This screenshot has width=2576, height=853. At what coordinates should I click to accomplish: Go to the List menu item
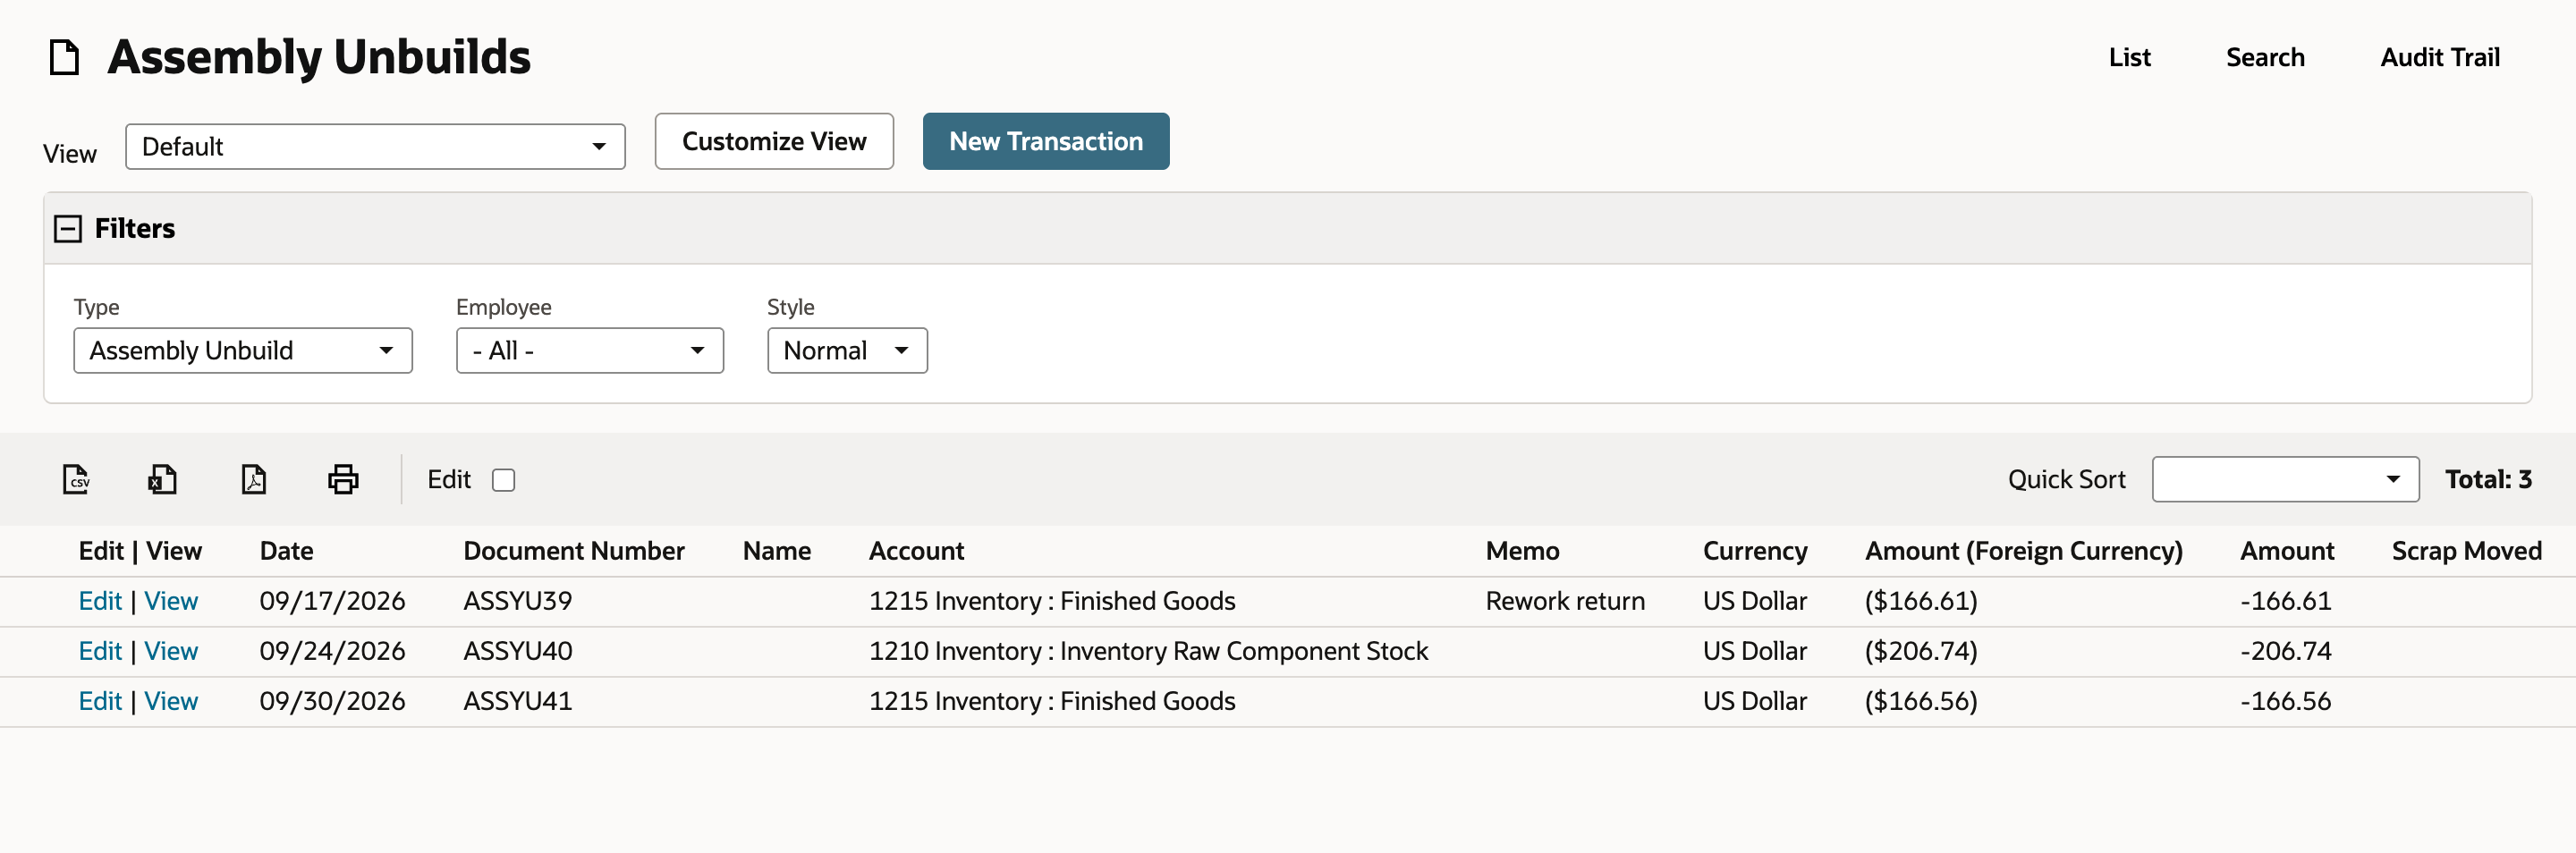click(2129, 57)
